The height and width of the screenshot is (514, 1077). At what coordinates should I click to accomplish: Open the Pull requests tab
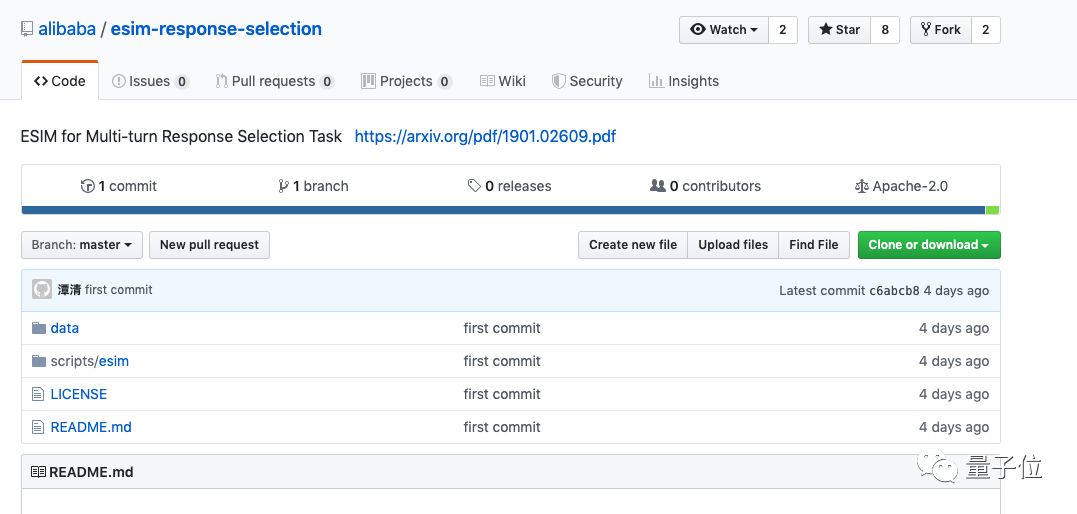point(273,81)
